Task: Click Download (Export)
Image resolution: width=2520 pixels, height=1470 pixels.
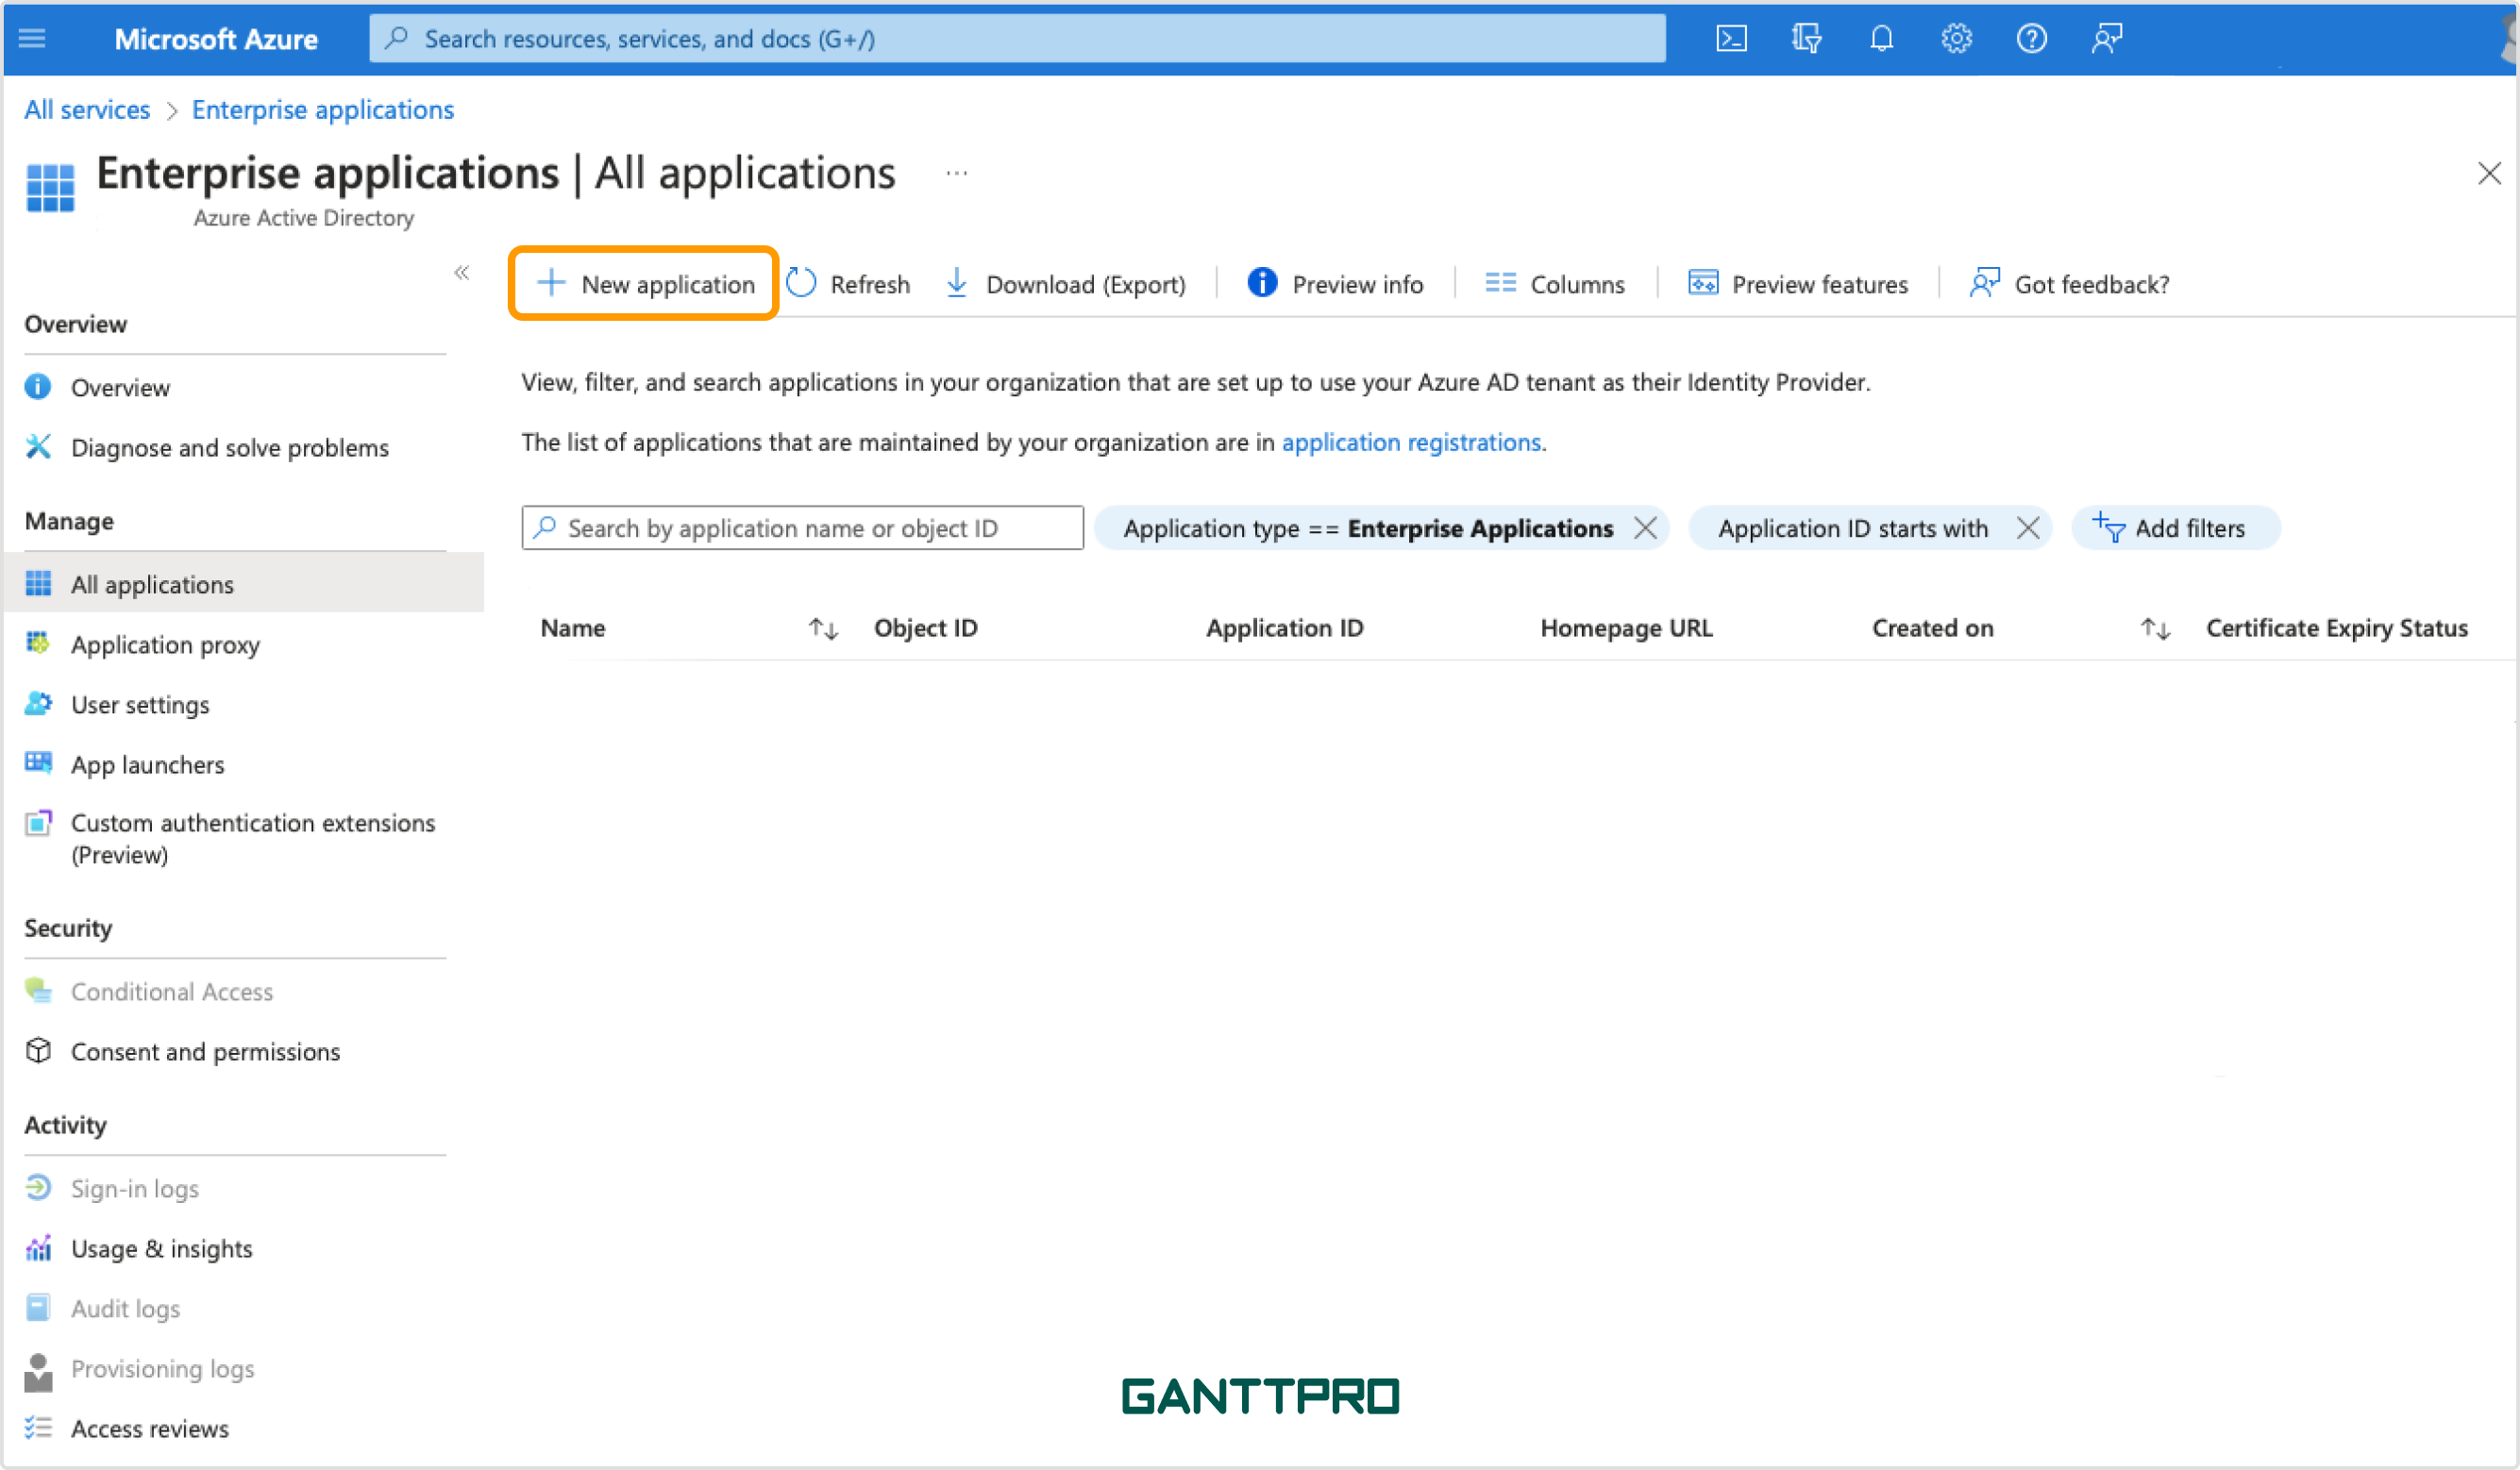Action: pos(1065,284)
